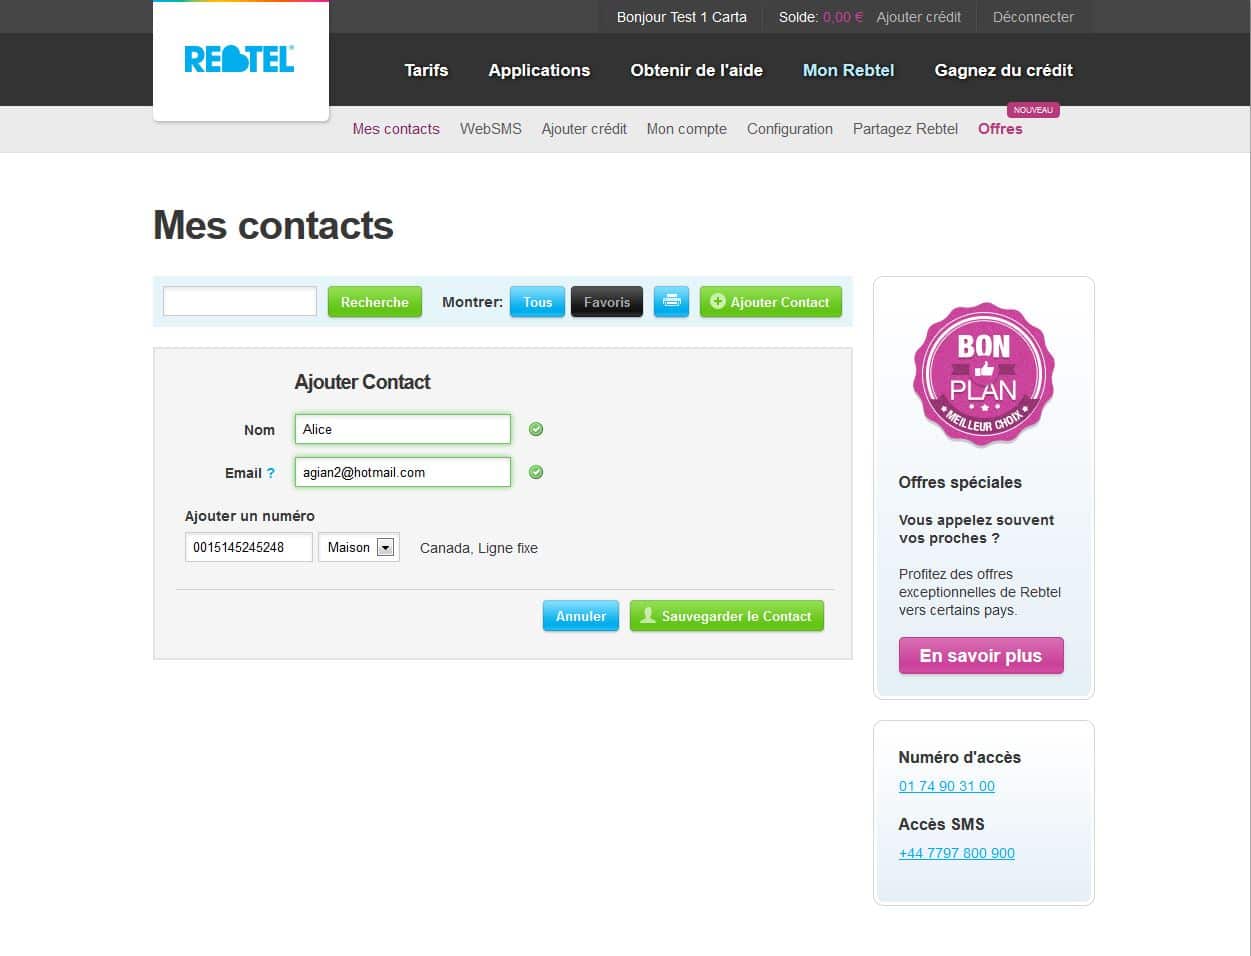Click the Rebtel logo
Viewport: 1251px width, 956px height.
click(x=239, y=60)
